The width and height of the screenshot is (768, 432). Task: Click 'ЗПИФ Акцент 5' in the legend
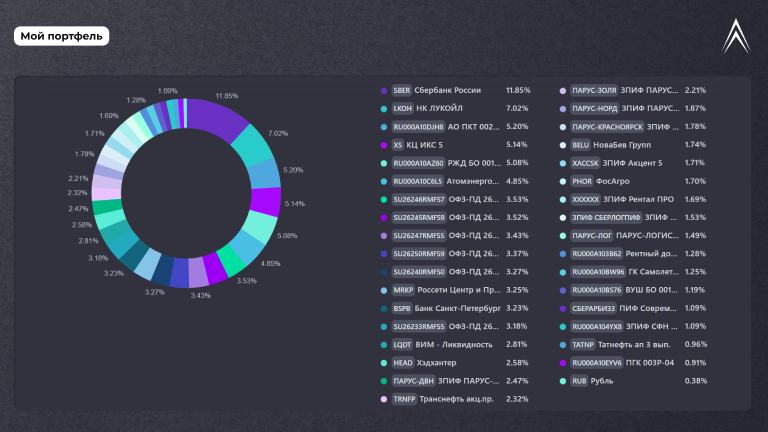tap(632, 163)
